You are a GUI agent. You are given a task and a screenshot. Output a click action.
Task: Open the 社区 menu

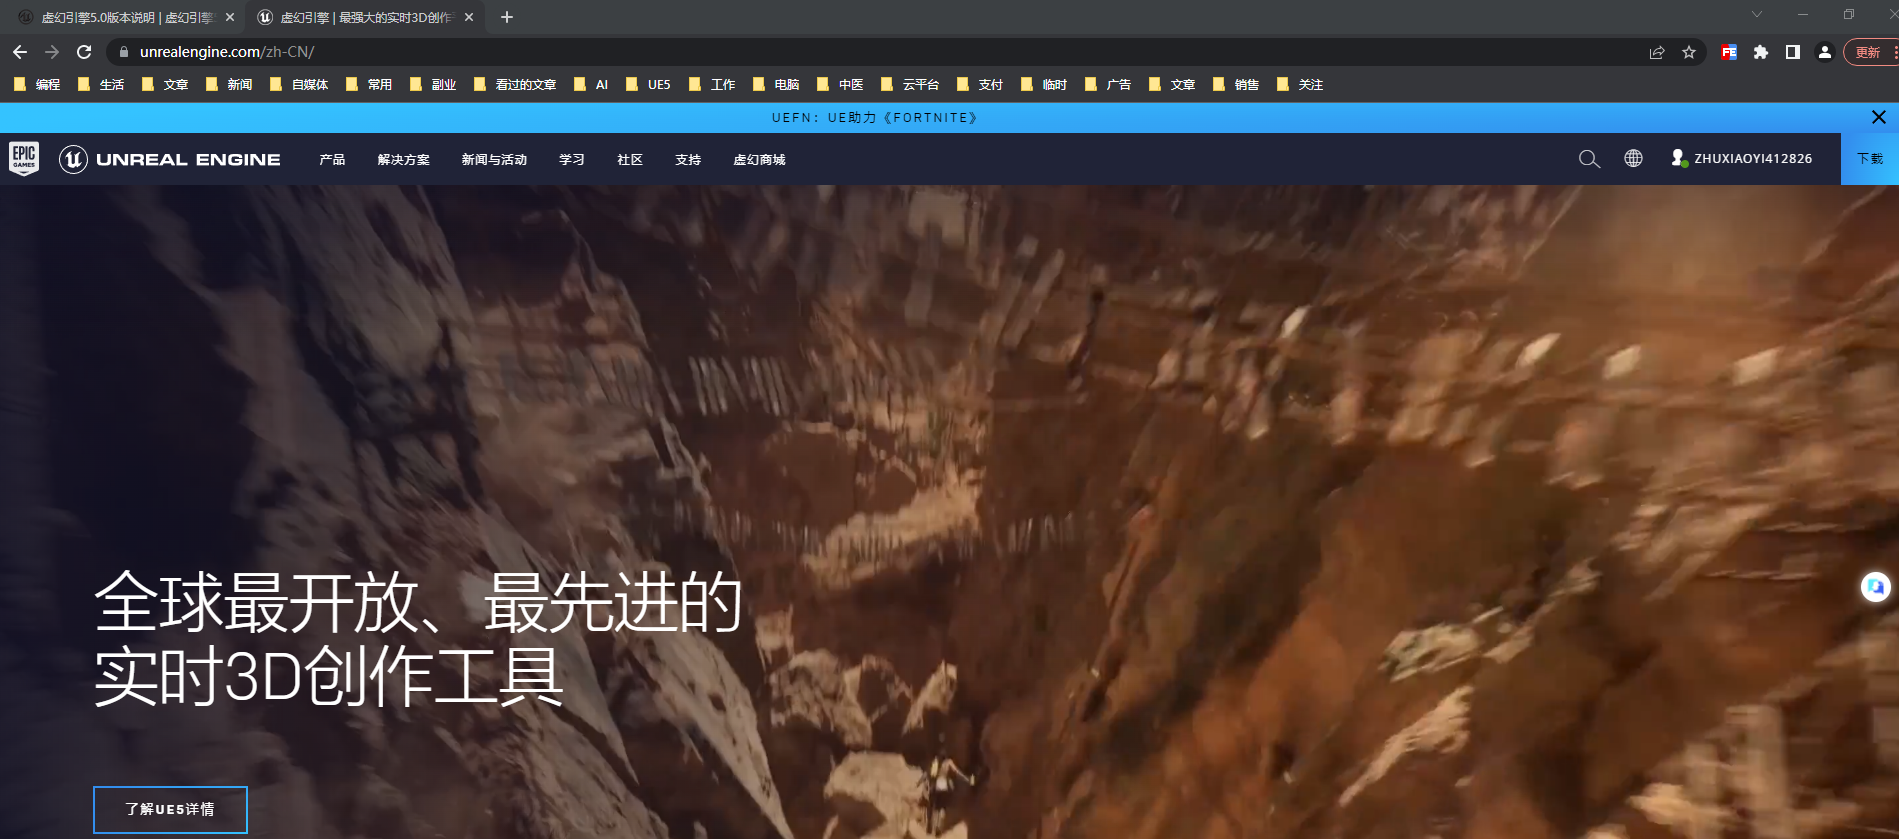[630, 159]
